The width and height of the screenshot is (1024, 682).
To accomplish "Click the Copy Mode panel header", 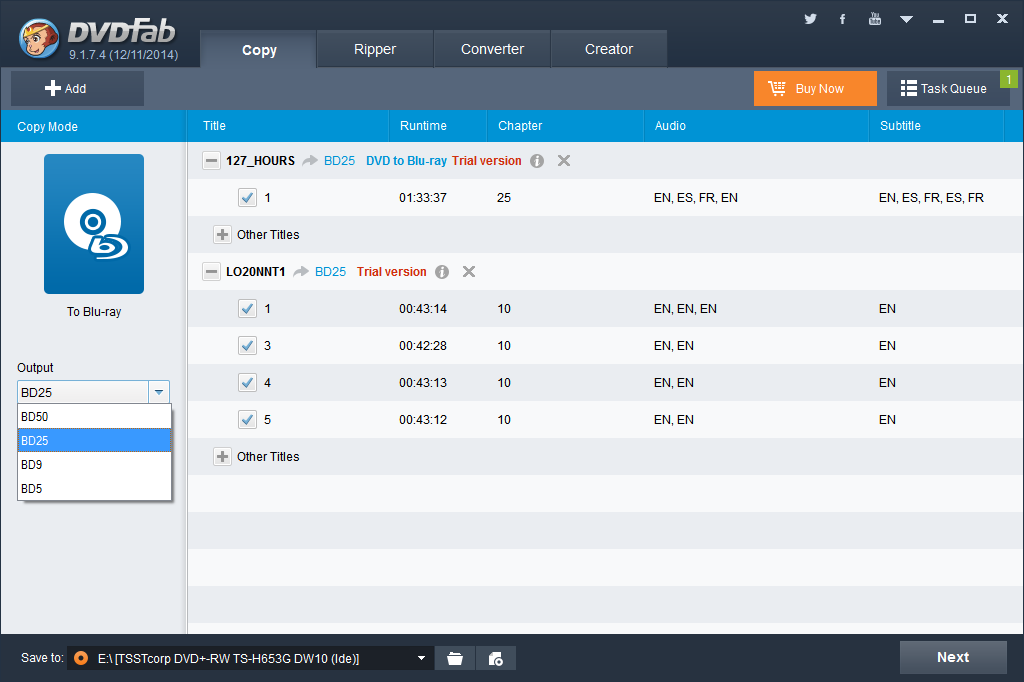I will [93, 126].
